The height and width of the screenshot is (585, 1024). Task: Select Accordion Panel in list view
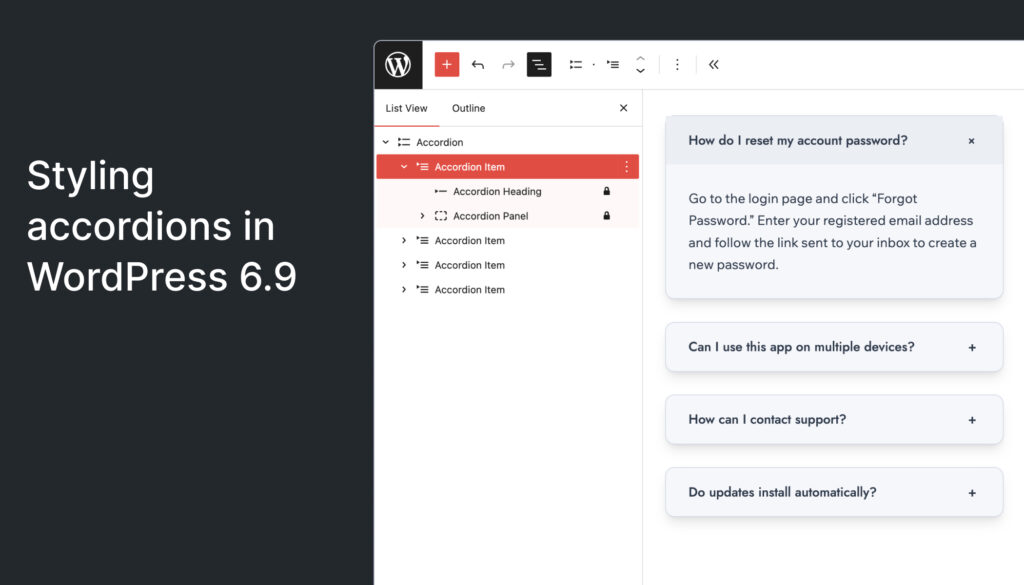click(490, 216)
